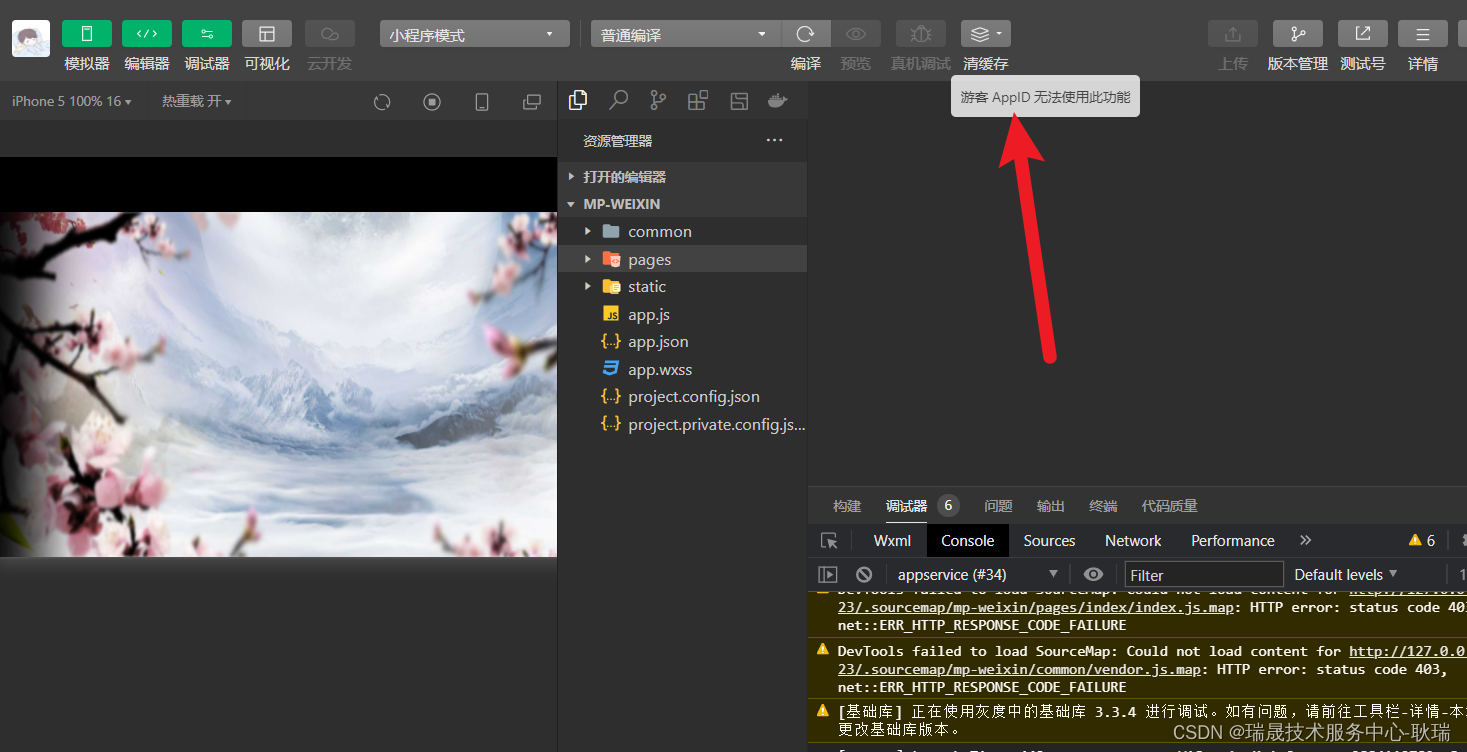1467x752 pixels.
Task: Click the inspect element selector icon
Action: pos(829,540)
